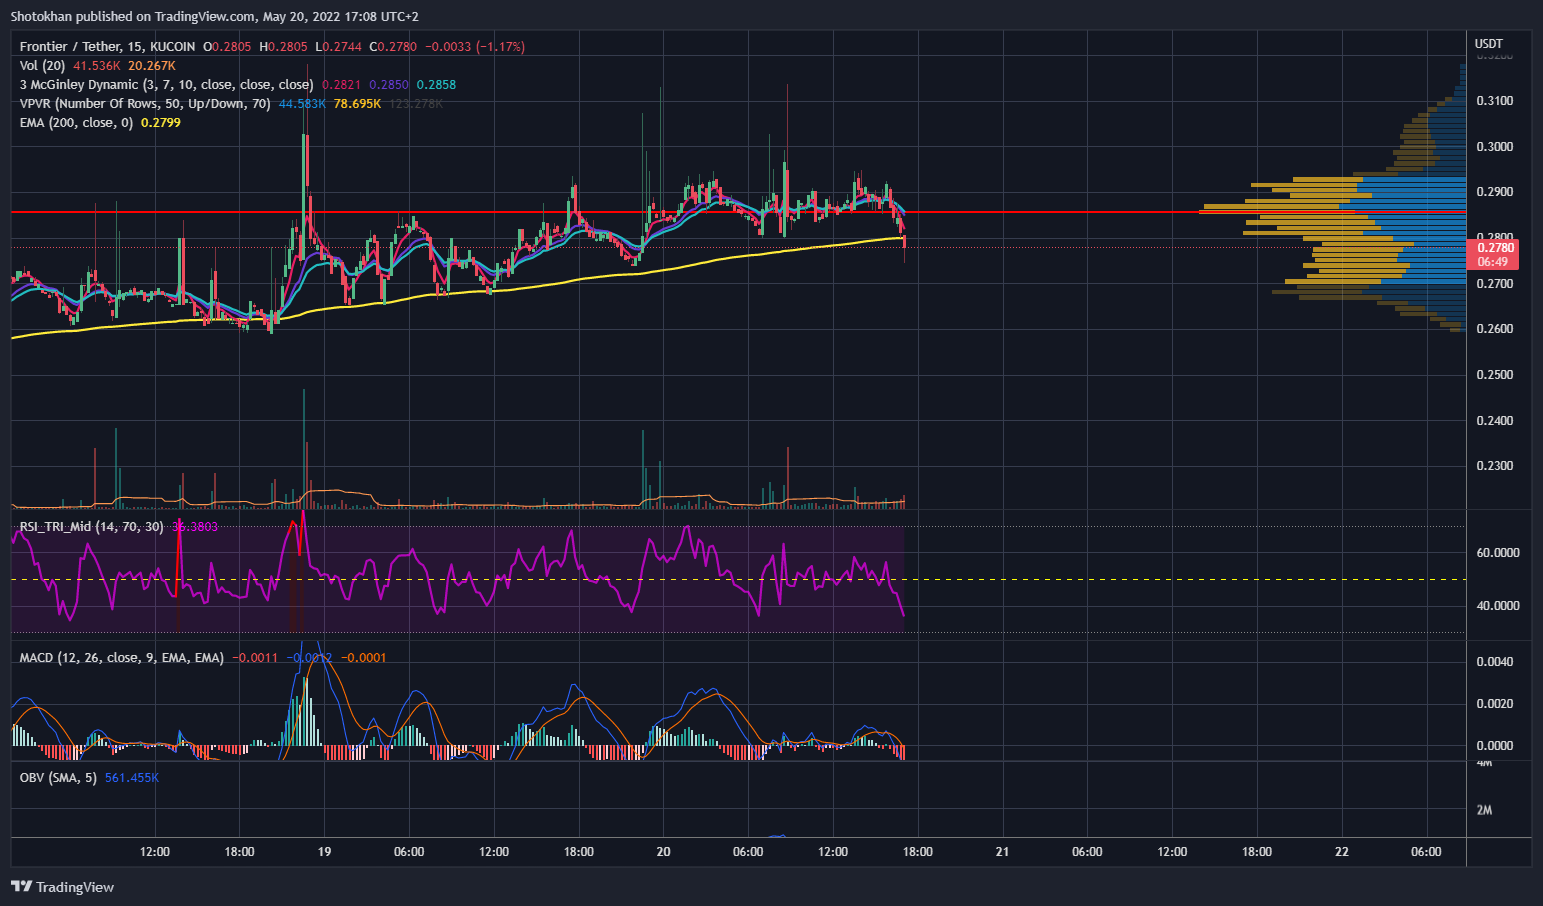Click the McGinley value 0.2858
Viewport: 1543px width, 906px height.
tap(436, 85)
